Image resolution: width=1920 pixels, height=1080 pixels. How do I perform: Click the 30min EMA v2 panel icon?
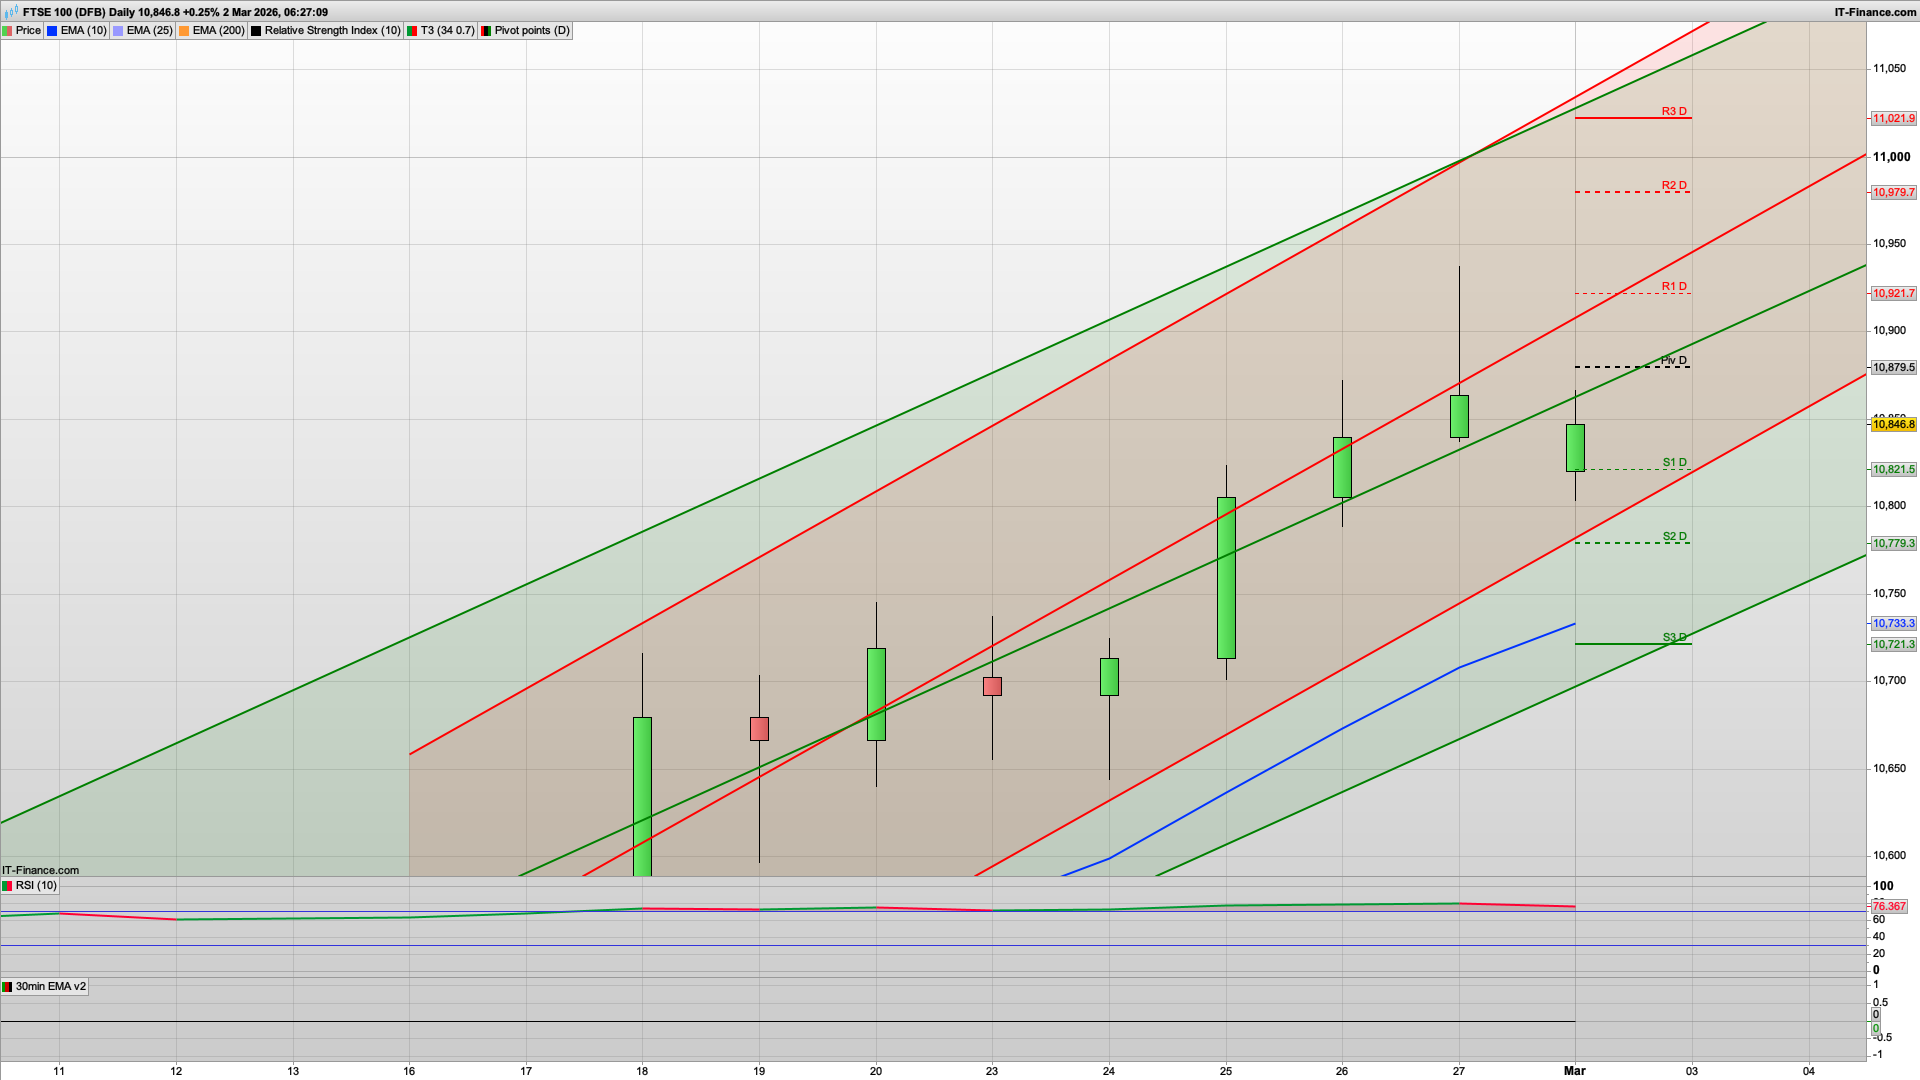coord(8,989)
